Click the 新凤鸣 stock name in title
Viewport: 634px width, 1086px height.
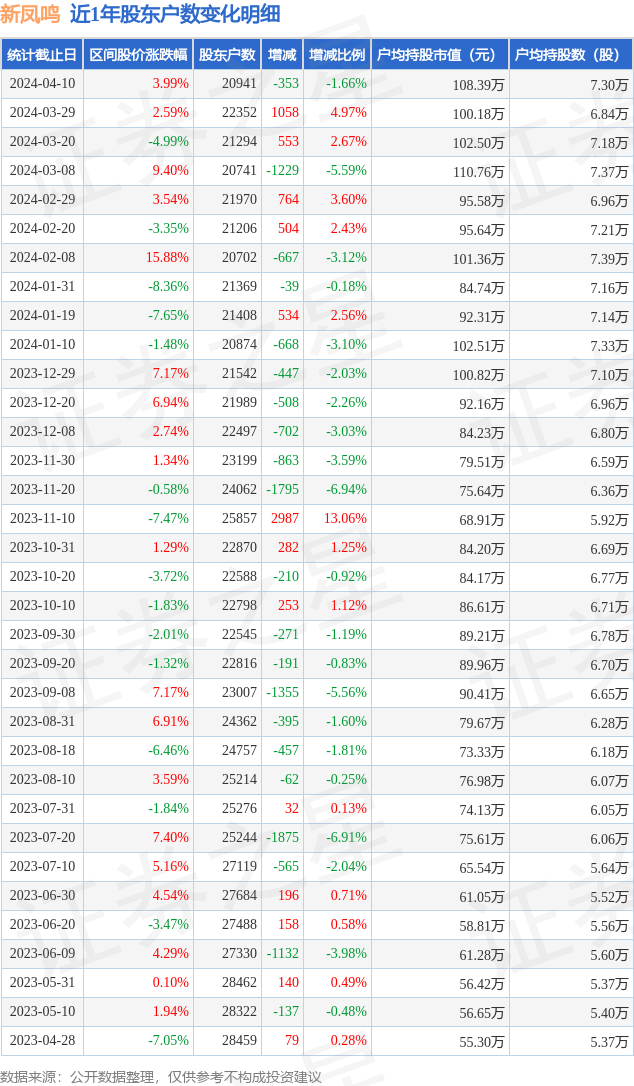pyautogui.click(x=31, y=14)
